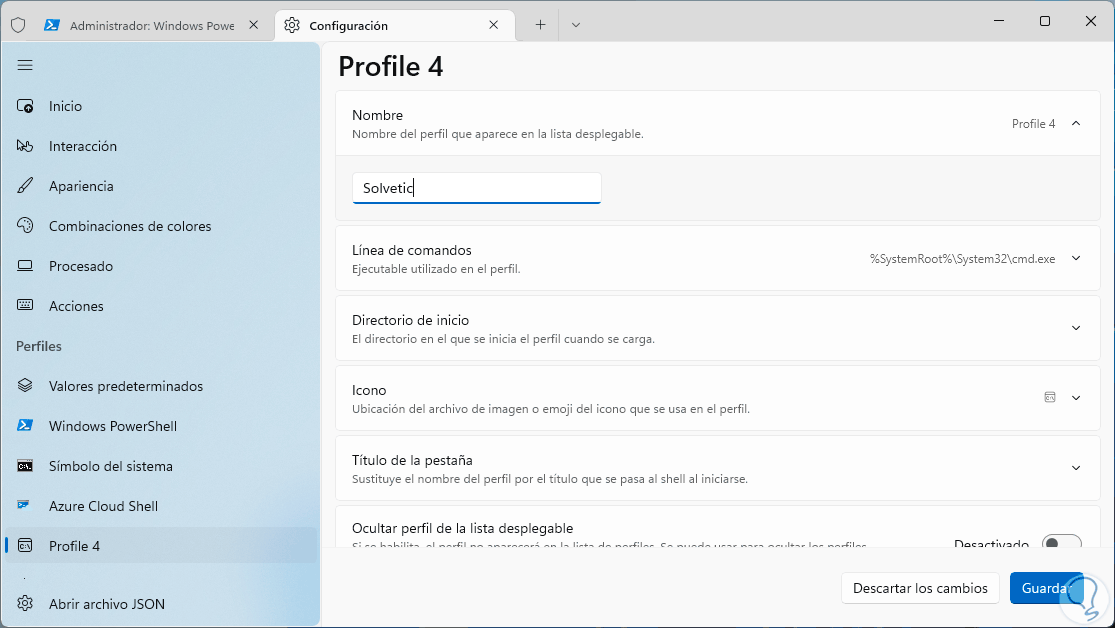Select Azure Cloud Shell profile
The height and width of the screenshot is (628, 1115).
coord(103,506)
